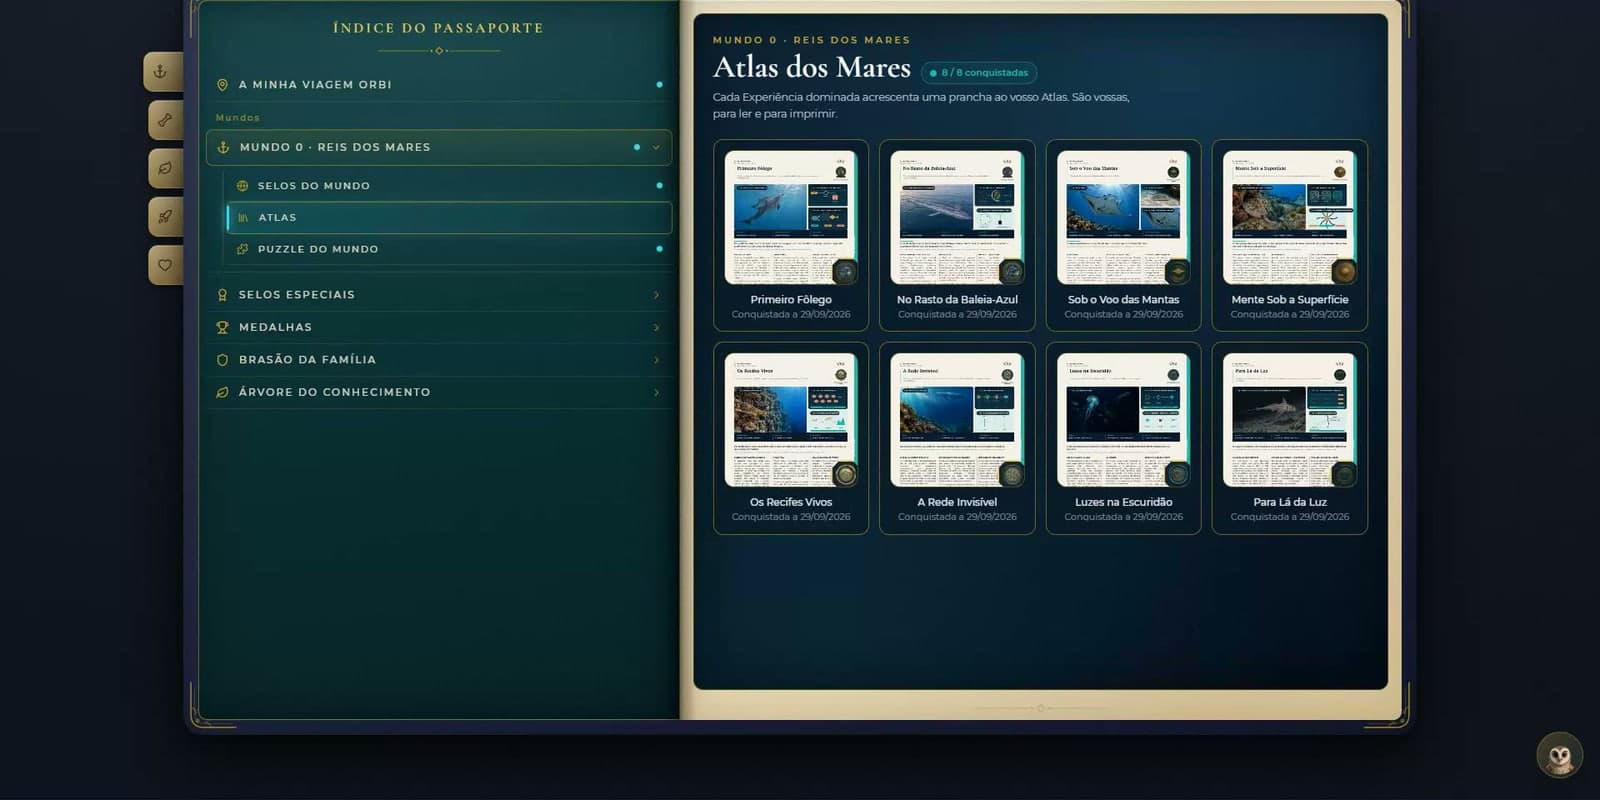Expand the Medalhas section
1600x800 pixels.
[x=439, y=327]
